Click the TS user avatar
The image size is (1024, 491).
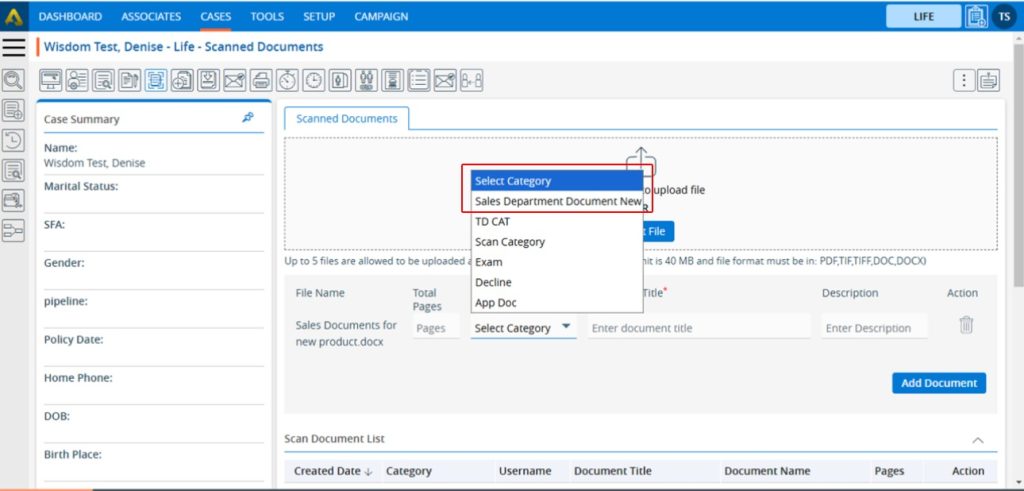[1005, 16]
